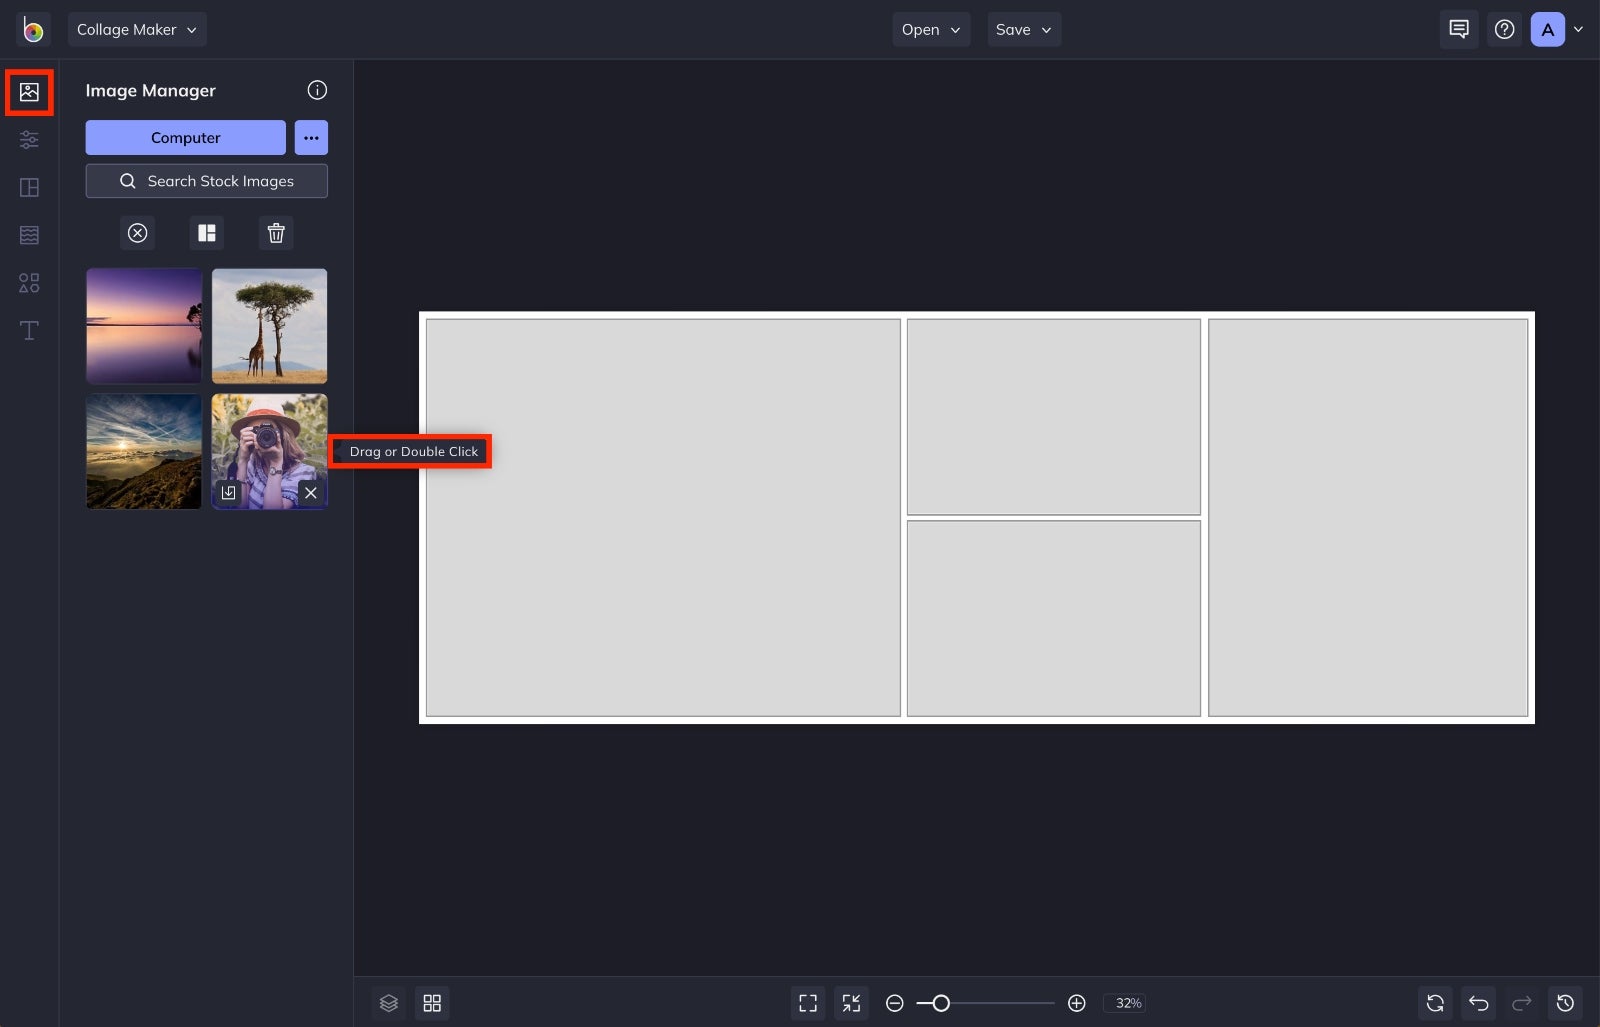Expand the Open dropdown menu
The height and width of the screenshot is (1027, 1600).
pyautogui.click(x=930, y=29)
